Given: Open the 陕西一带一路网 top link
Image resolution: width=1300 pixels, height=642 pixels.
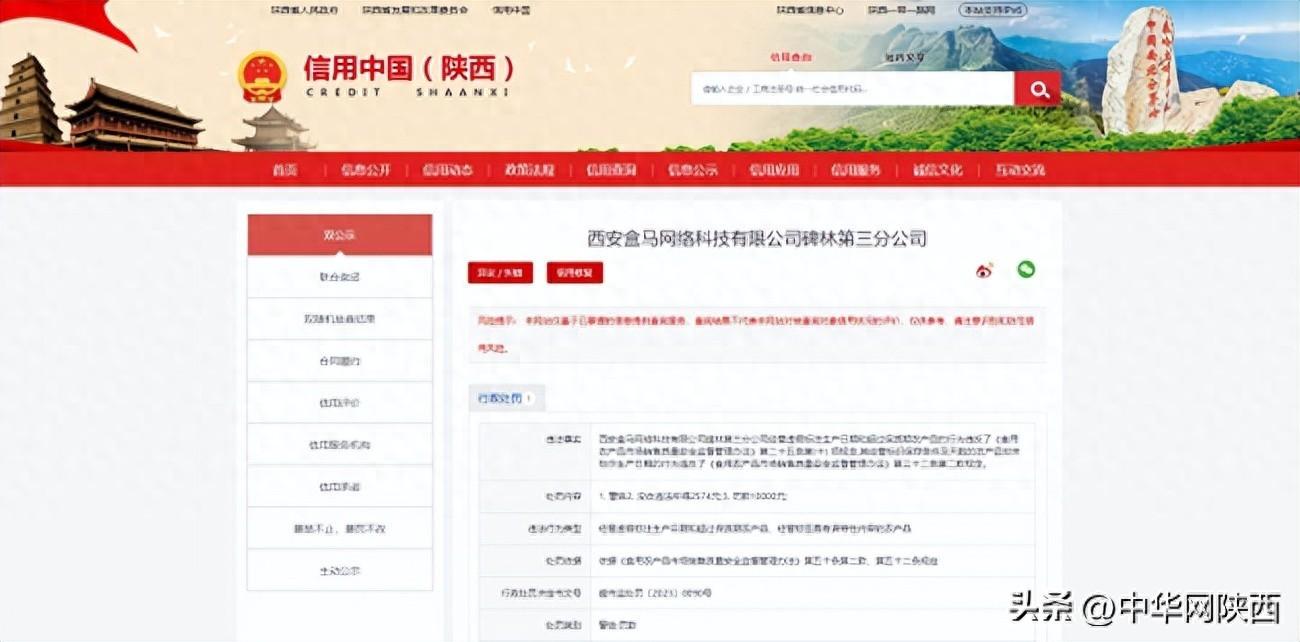Looking at the screenshot, I should pos(902,10).
